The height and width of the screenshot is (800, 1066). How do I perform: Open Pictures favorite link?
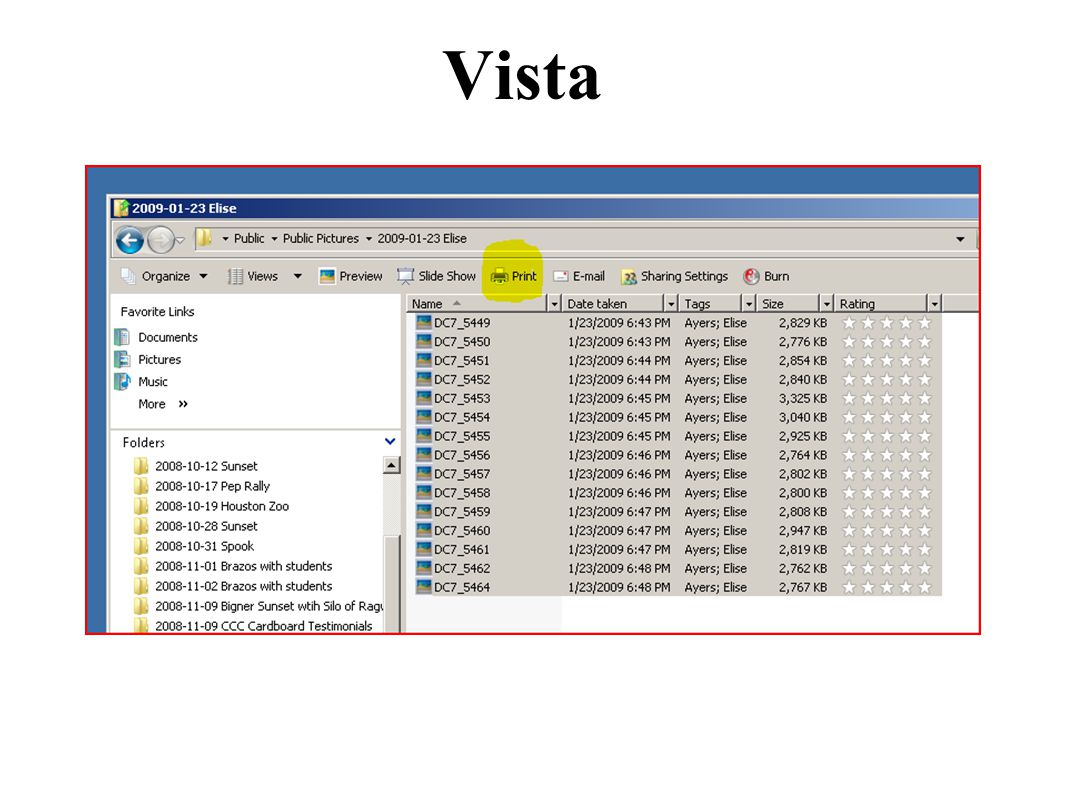point(148,360)
